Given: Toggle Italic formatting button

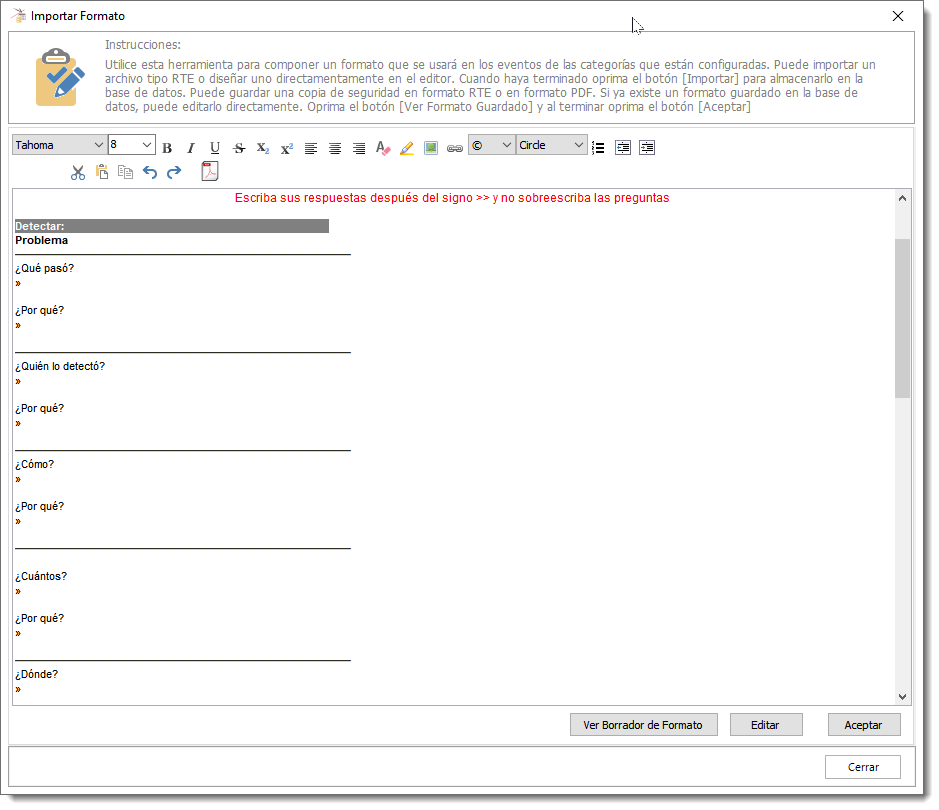Looking at the screenshot, I should point(191,148).
